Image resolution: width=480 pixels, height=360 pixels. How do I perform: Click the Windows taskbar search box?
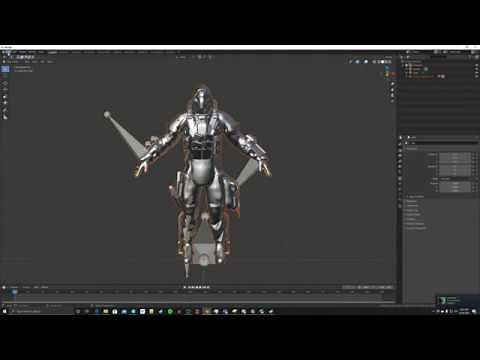[x=42, y=311]
